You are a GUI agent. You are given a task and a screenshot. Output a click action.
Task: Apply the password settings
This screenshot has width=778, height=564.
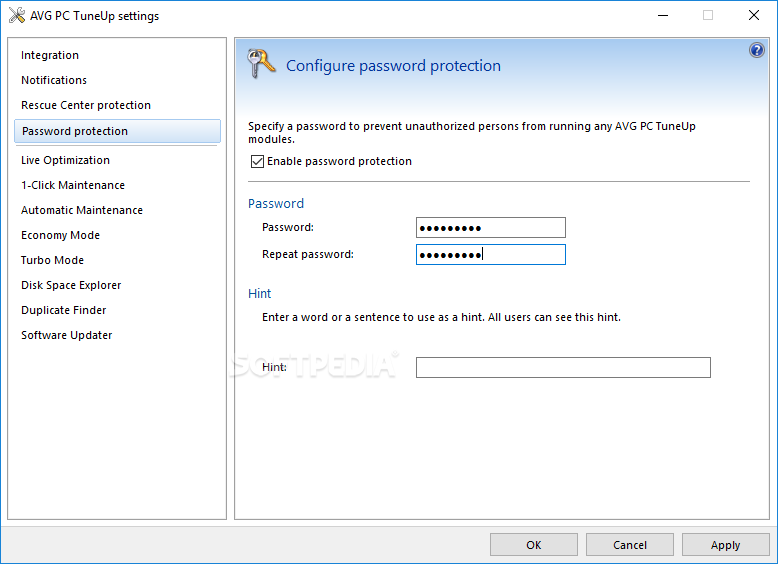(725, 545)
